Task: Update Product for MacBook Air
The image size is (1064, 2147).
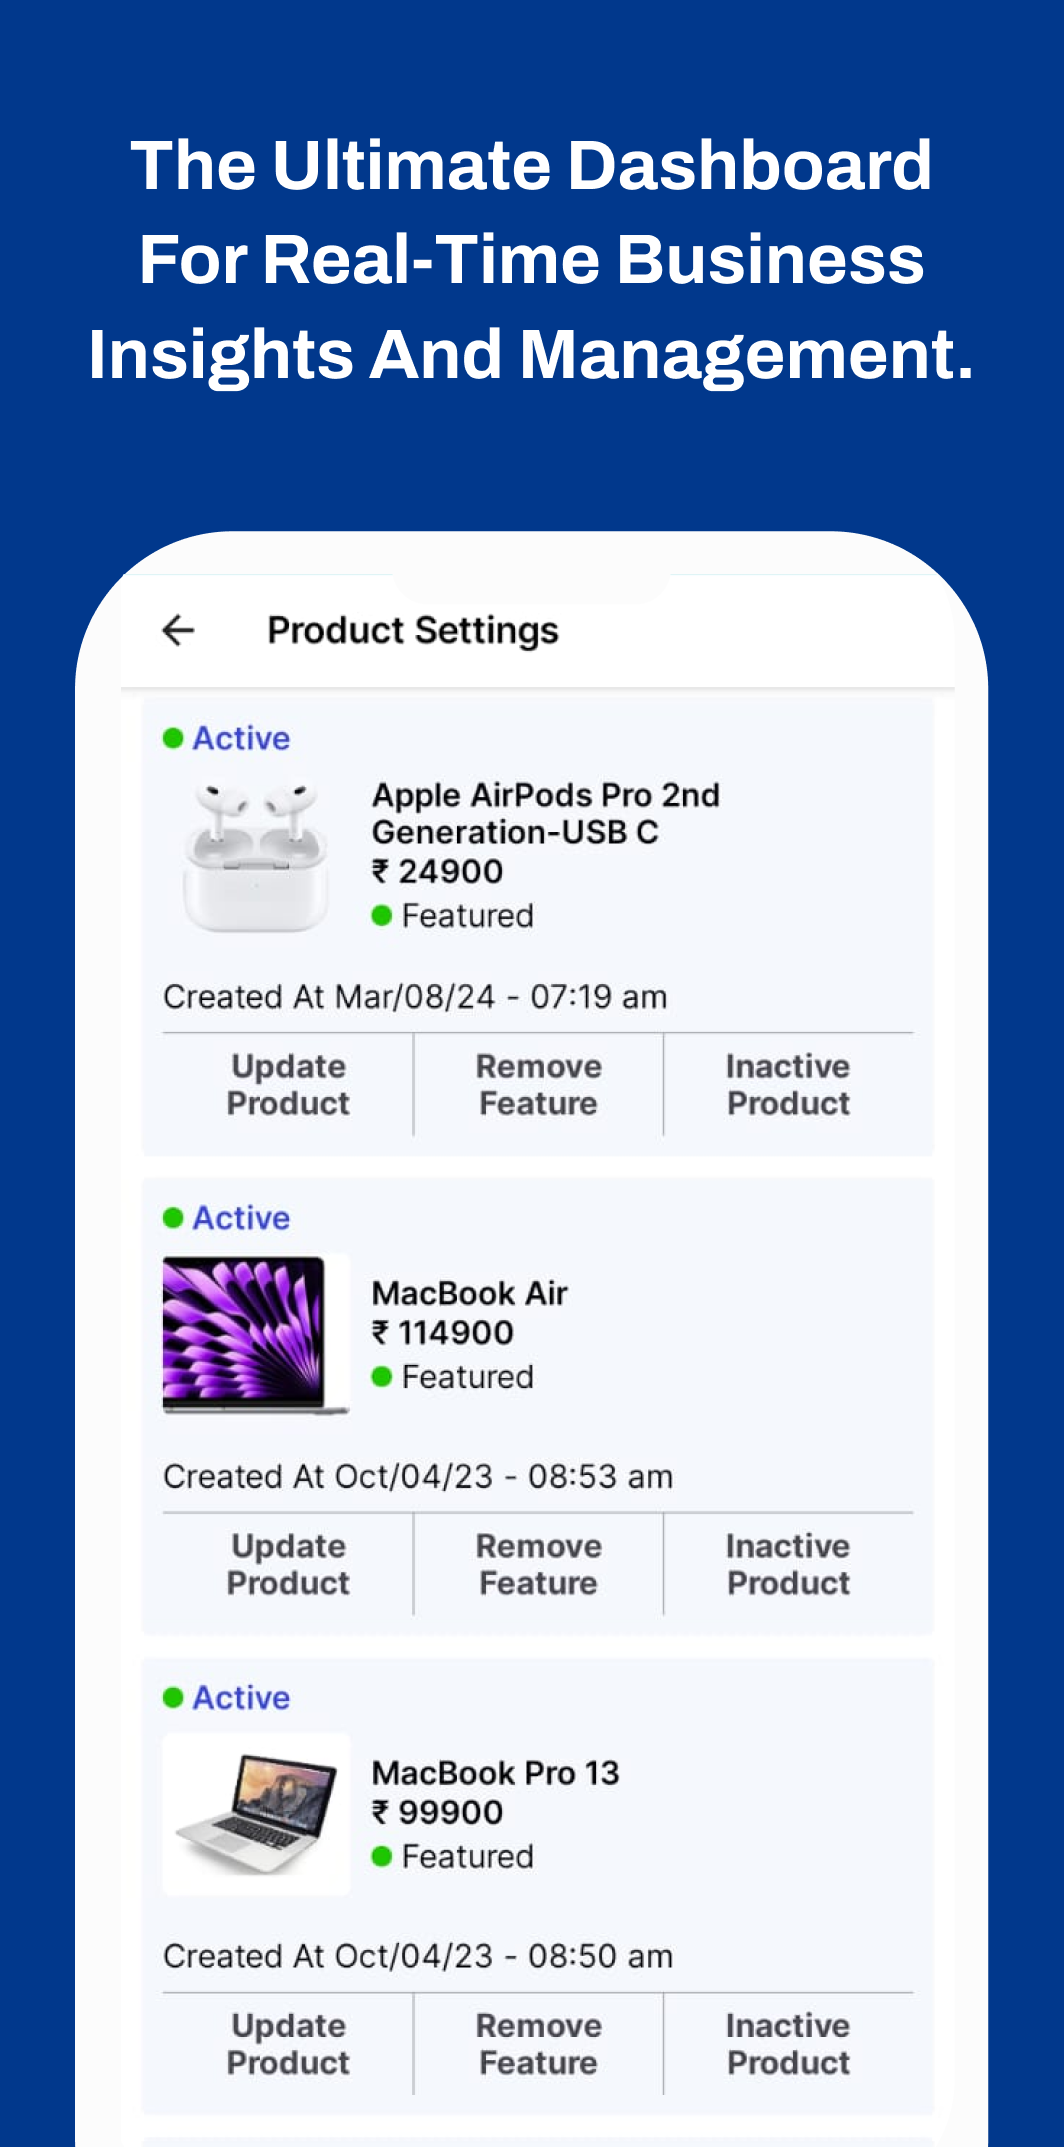Action: (x=287, y=1565)
